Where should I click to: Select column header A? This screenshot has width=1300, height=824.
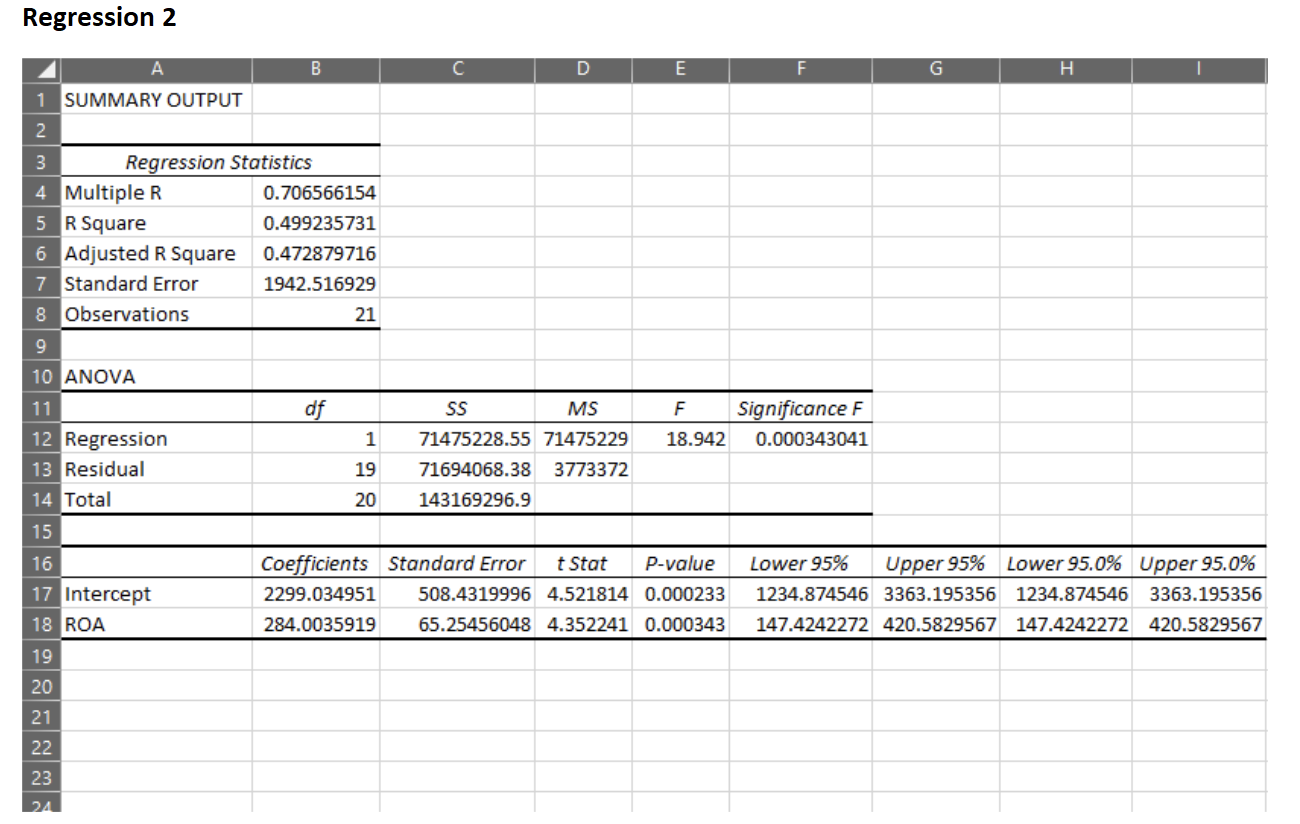tap(156, 69)
